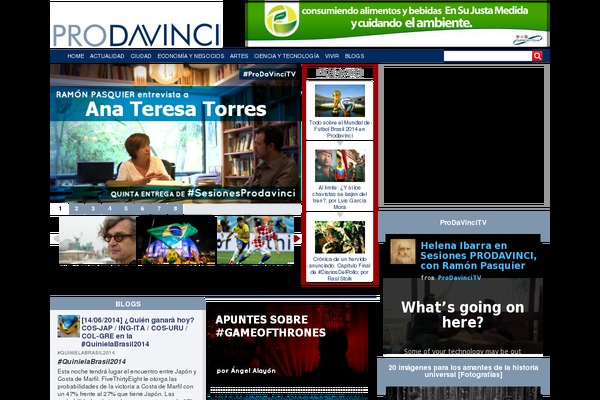Click 'What's going on here?' video message
Viewport: 600px width, 400px height.
point(463,315)
